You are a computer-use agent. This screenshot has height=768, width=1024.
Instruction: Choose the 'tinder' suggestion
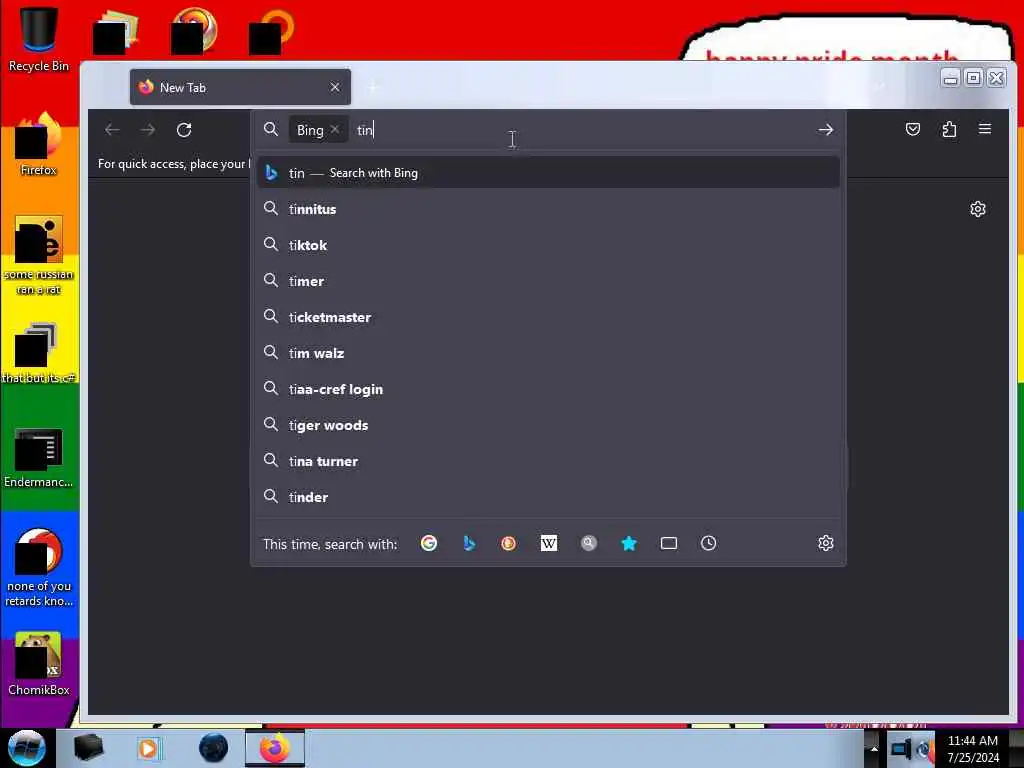(x=549, y=497)
